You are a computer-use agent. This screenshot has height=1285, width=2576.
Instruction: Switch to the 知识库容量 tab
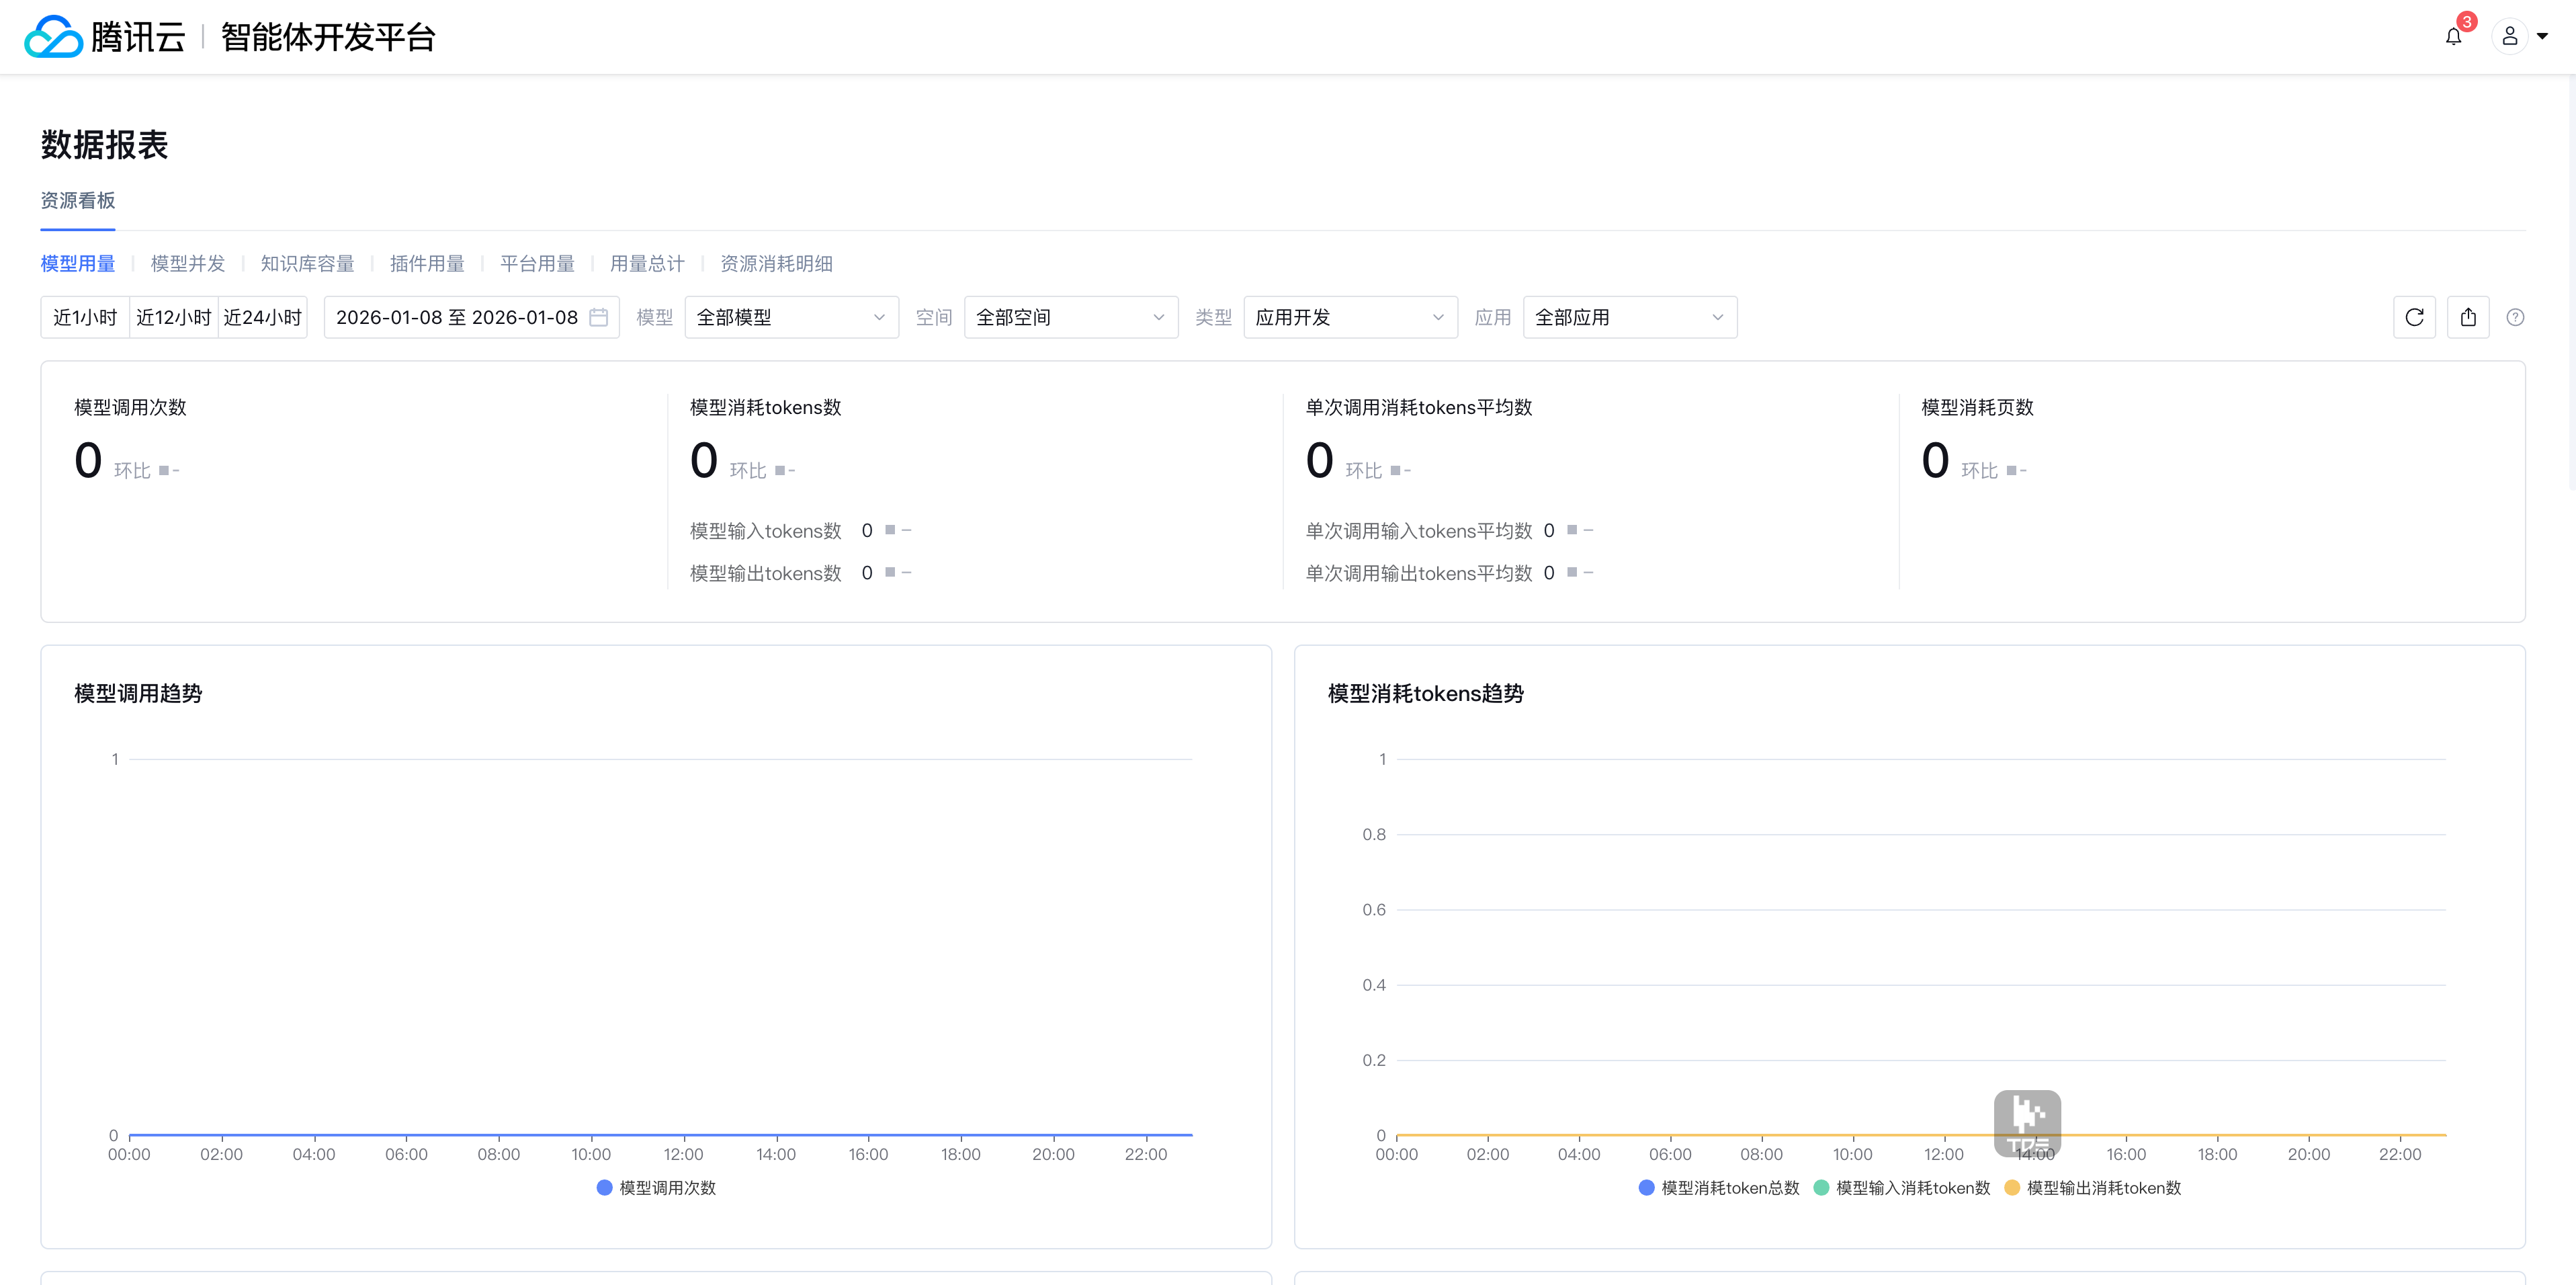click(307, 263)
